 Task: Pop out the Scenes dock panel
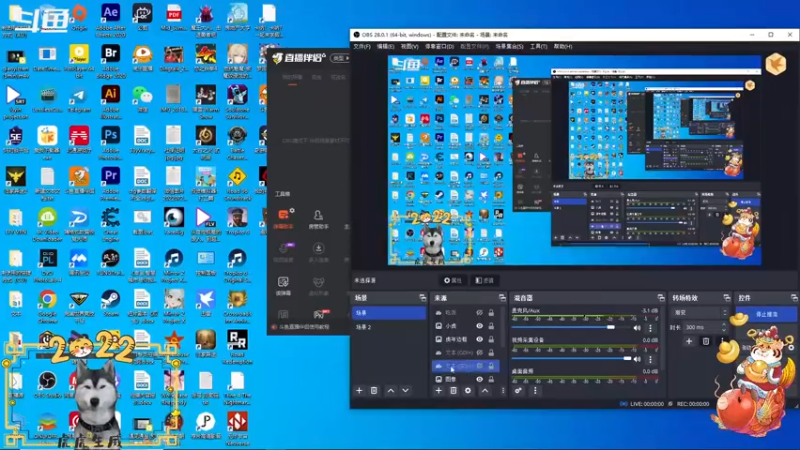click(x=422, y=297)
